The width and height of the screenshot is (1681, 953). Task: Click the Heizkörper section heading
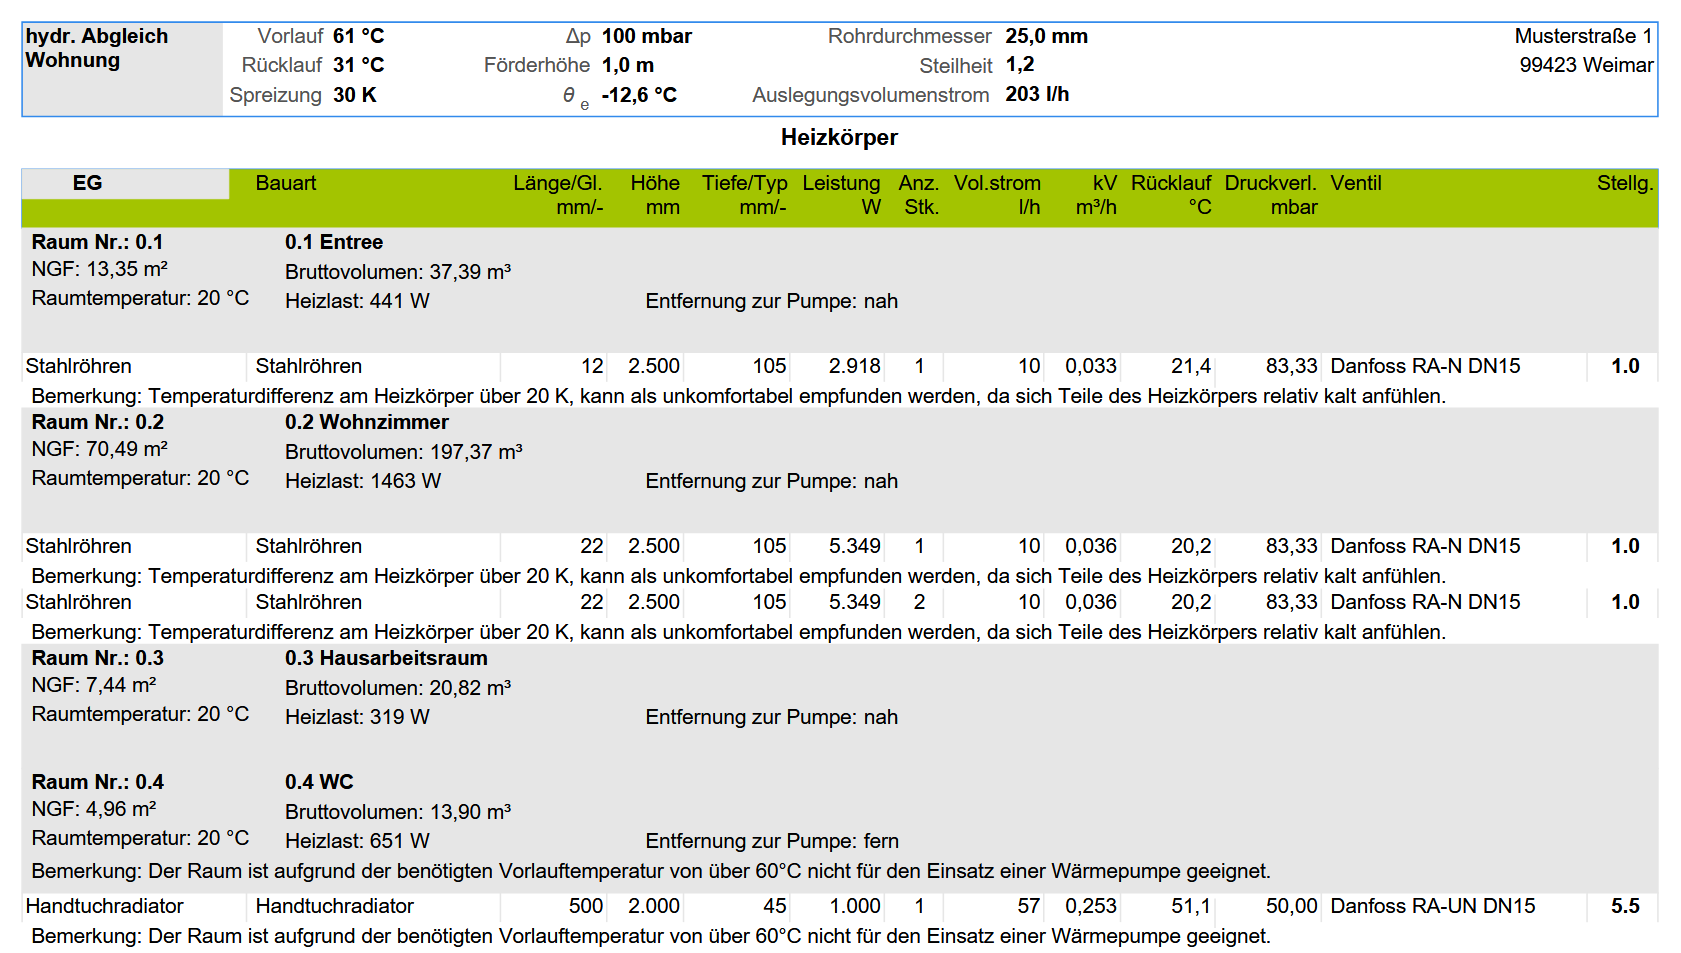tap(839, 137)
